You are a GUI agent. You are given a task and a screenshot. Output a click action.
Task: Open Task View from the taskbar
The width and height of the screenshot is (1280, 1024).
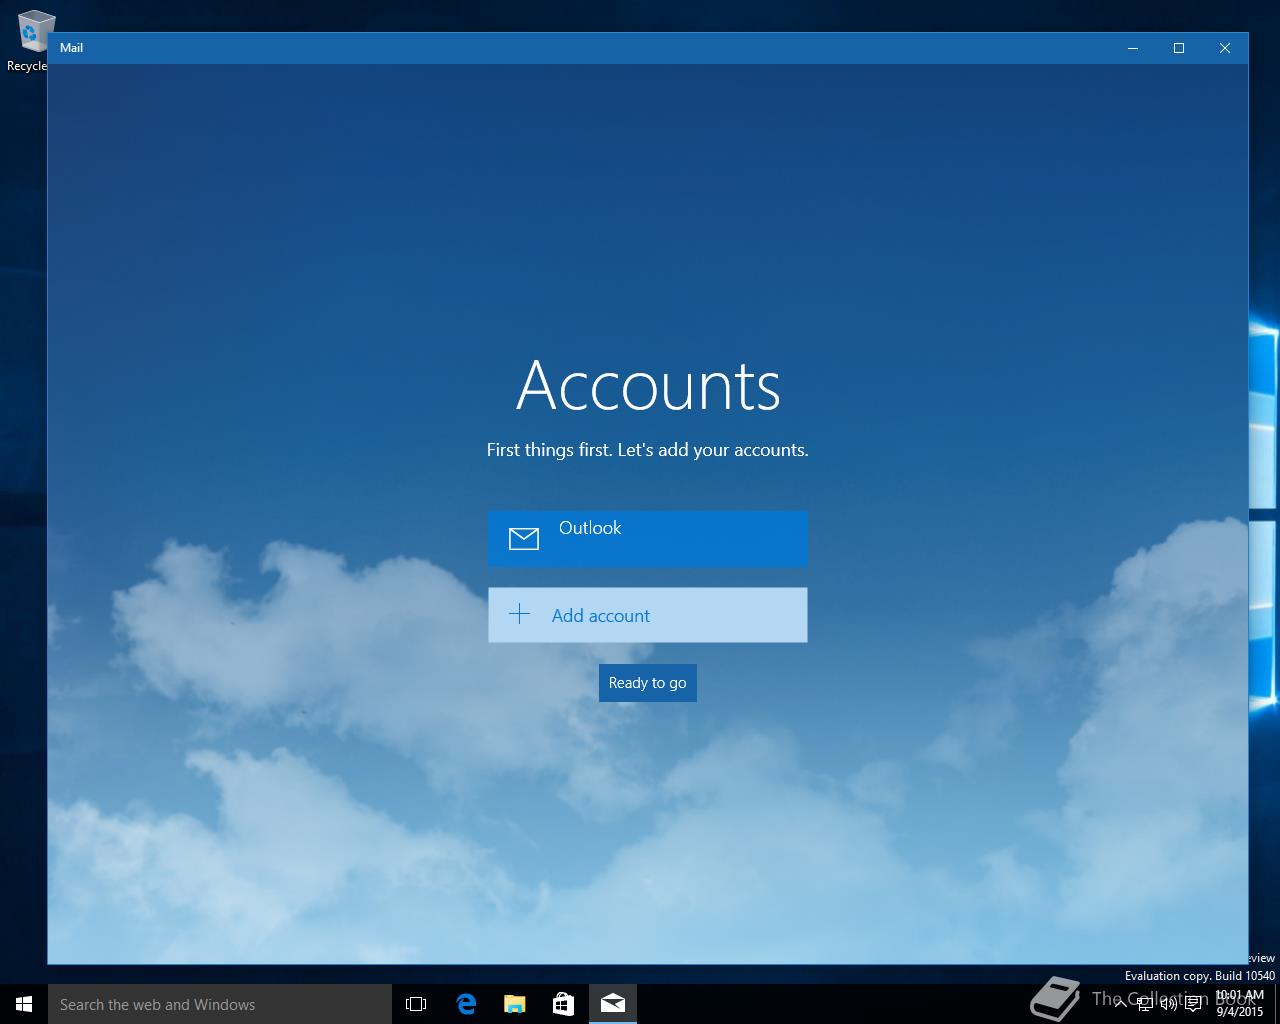click(416, 1004)
